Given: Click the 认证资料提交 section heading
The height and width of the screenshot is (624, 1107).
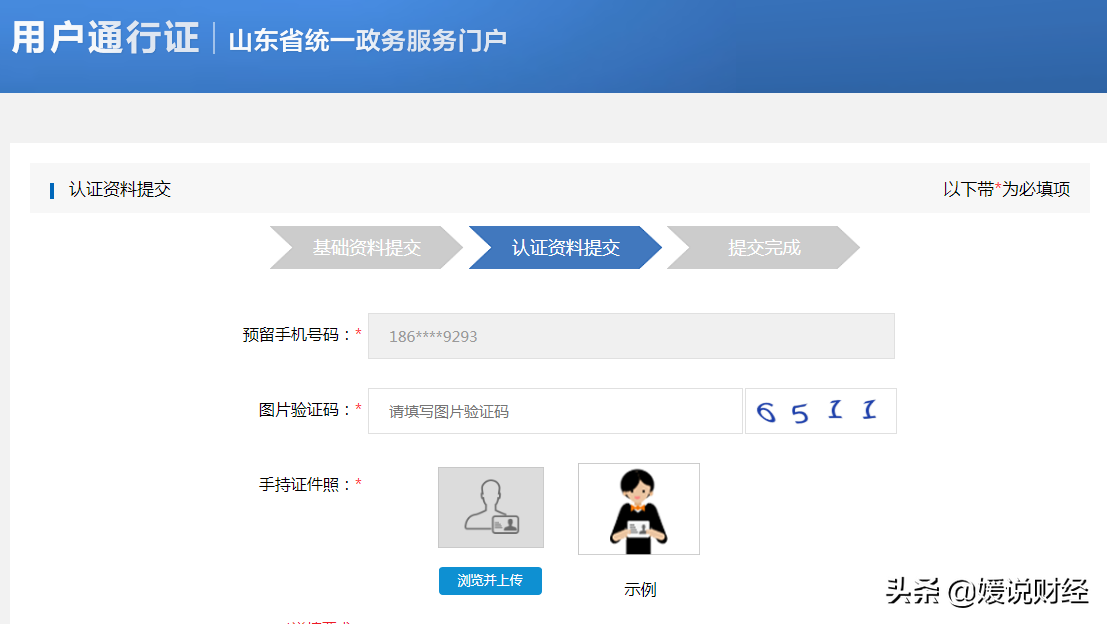Looking at the screenshot, I should coord(119,189).
